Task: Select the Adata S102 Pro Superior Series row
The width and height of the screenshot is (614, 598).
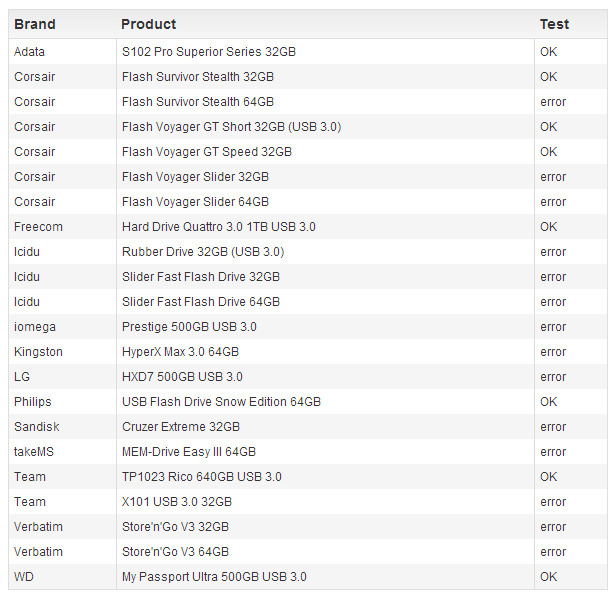Action: pos(308,52)
